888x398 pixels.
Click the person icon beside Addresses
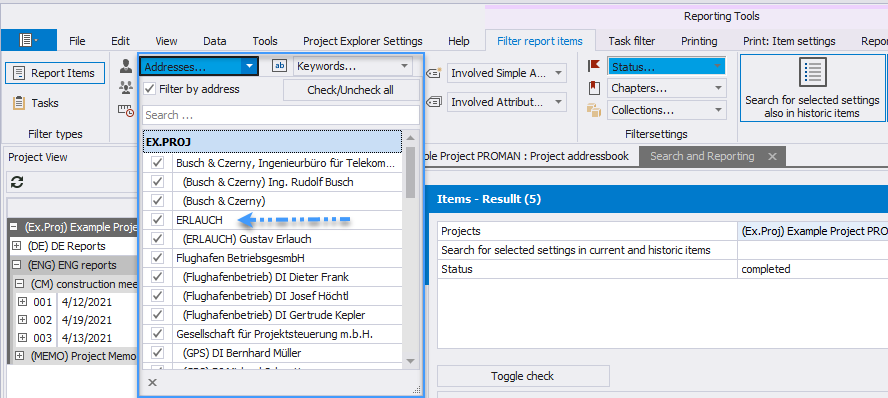(126, 66)
